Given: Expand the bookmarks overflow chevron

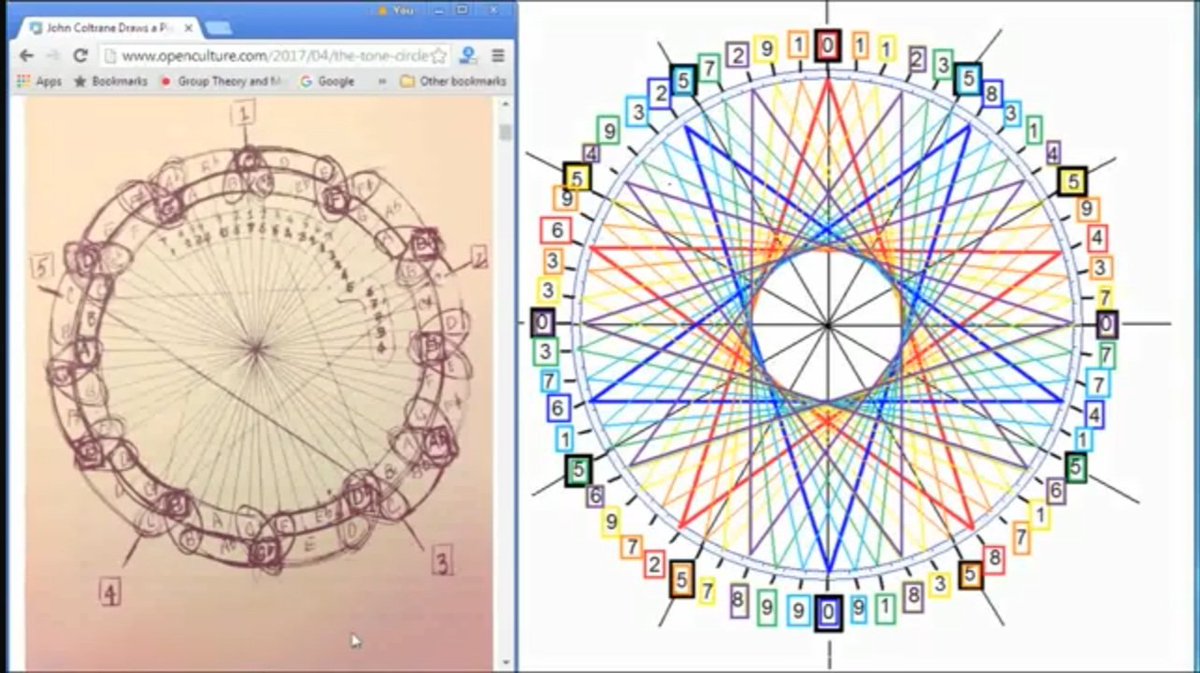Looking at the screenshot, I should 382,81.
